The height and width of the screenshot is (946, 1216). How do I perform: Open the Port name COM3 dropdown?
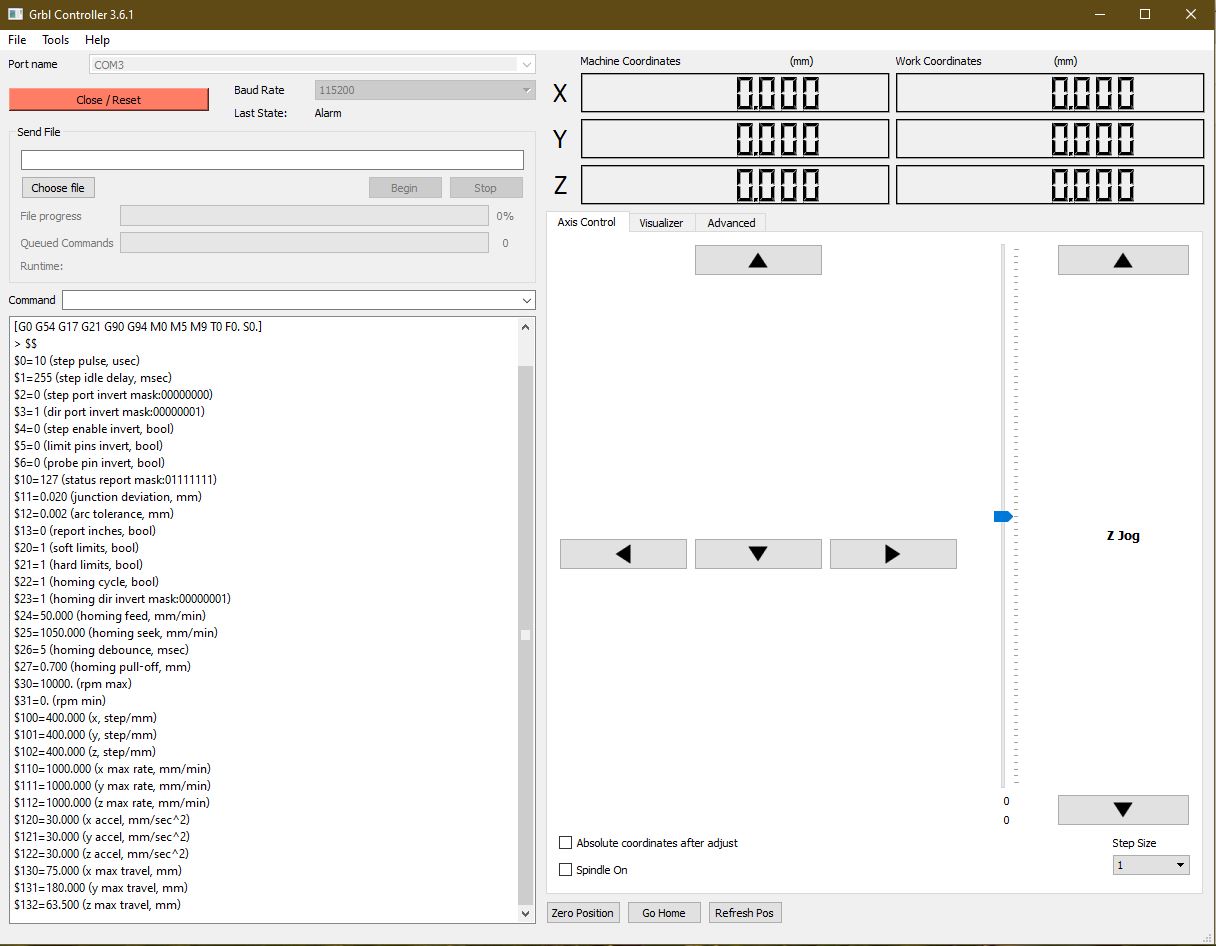526,65
